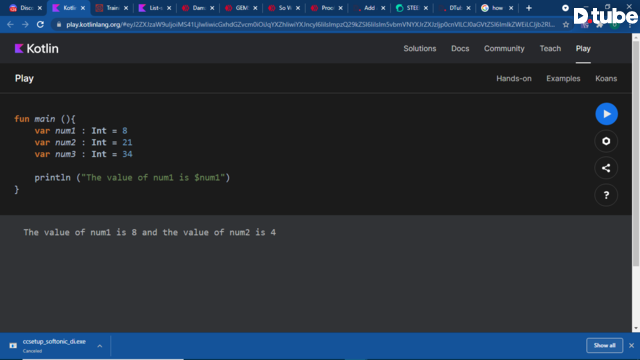Close the downloads bar
The height and width of the screenshot is (360, 640).
tap(631, 345)
